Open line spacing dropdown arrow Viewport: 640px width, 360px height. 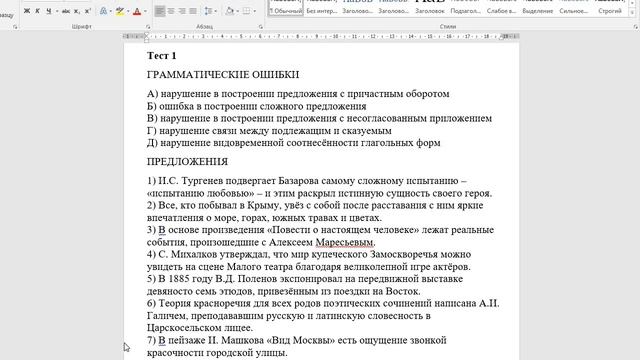pyautogui.click(x=216, y=11)
